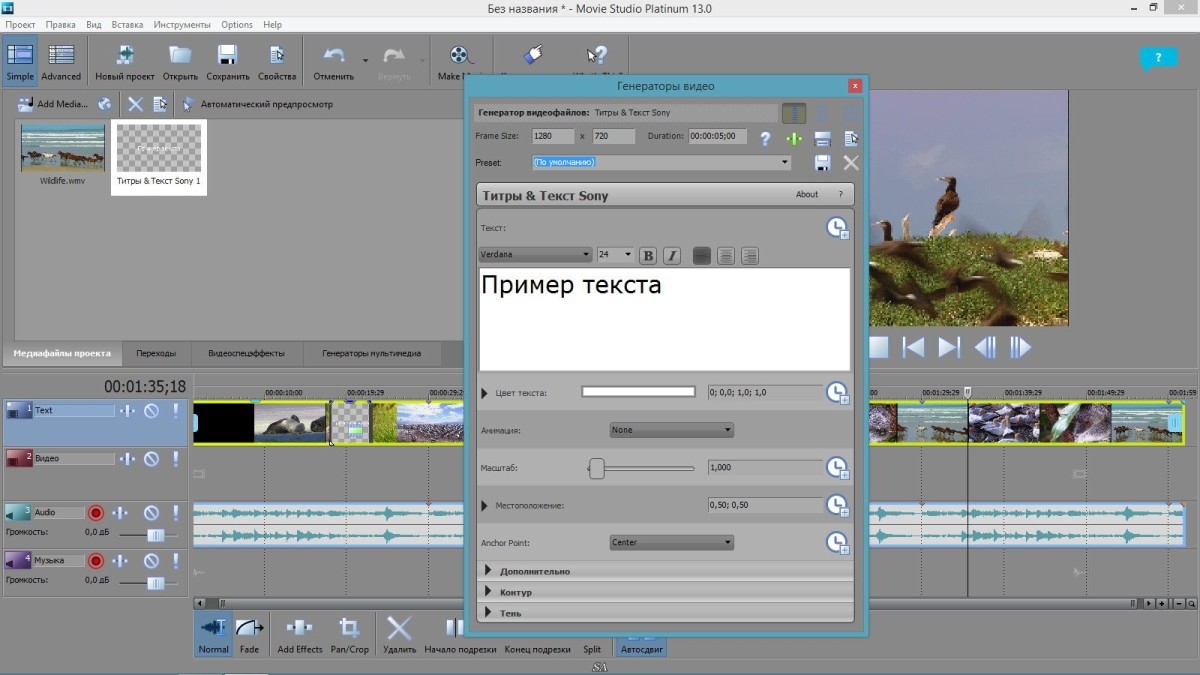Screen dimensions: 1200x675
Task: Save the preset with floppy icon
Action: point(823,162)
